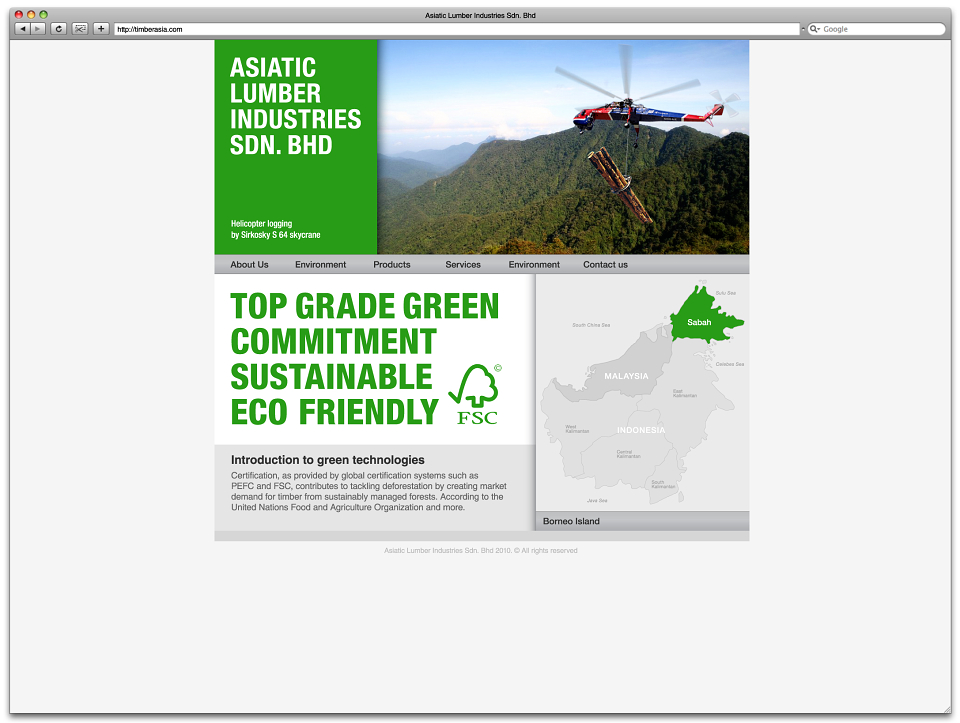Screen dimensions: 960x723
Task: Click the South Kalimantan map label
Action: 663,484
